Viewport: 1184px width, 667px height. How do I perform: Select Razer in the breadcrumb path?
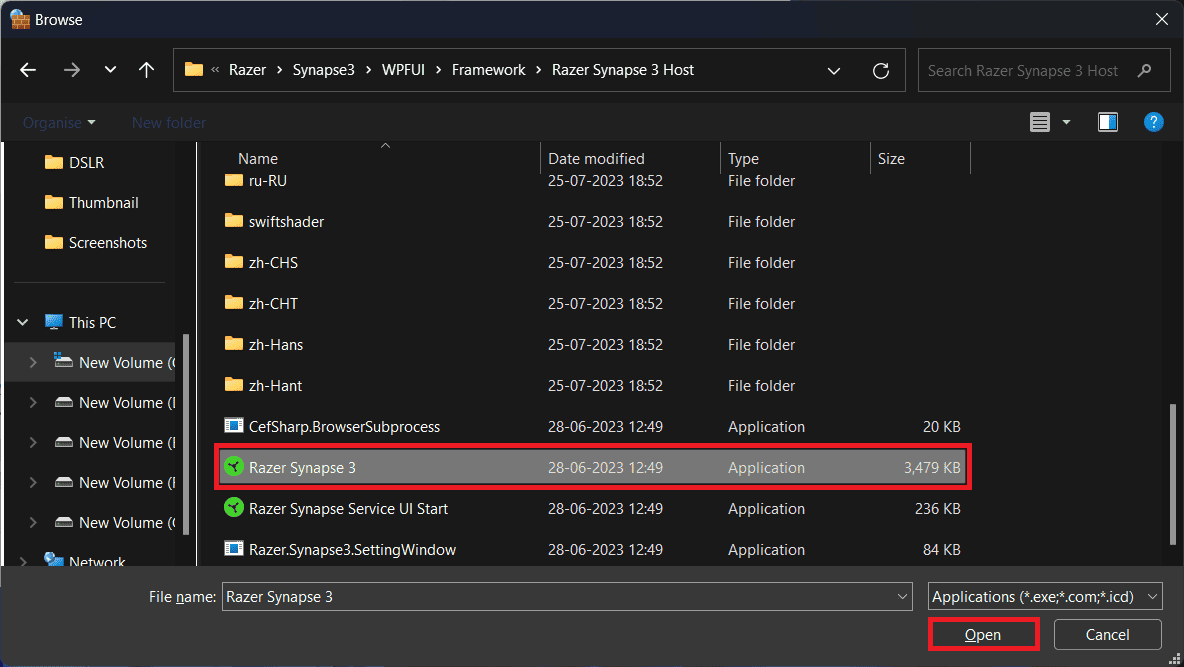pos(247,70)
